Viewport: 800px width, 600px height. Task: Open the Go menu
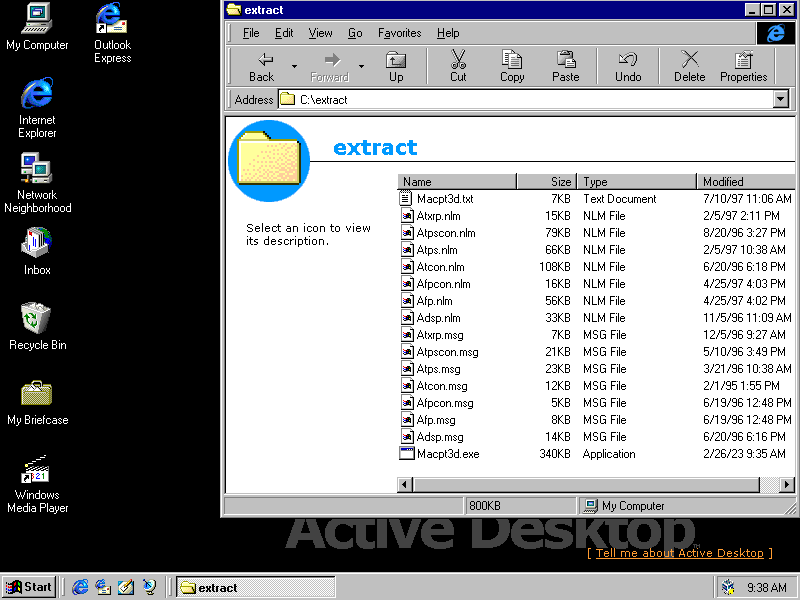(x=355, y=33)
